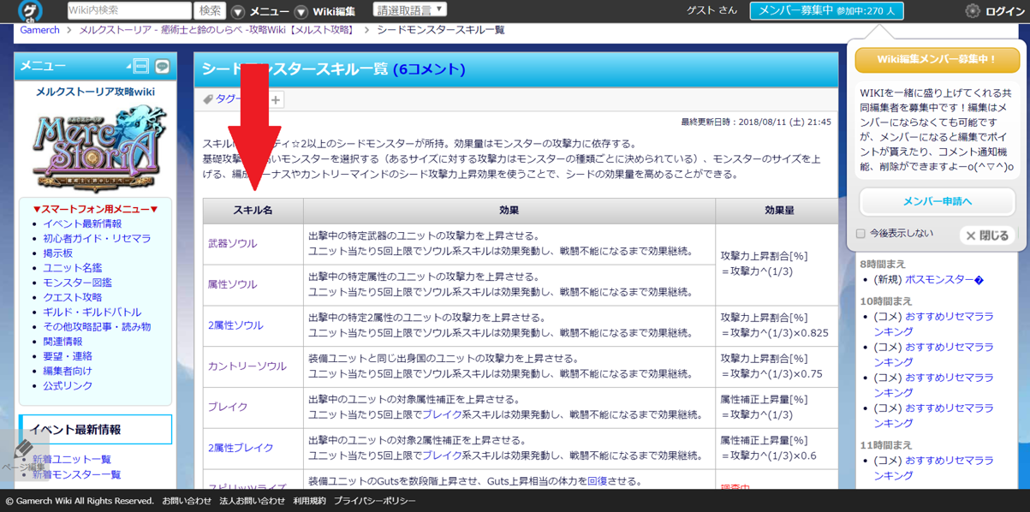
Task: Open the 利用規約 footer link
Action: 309,501
